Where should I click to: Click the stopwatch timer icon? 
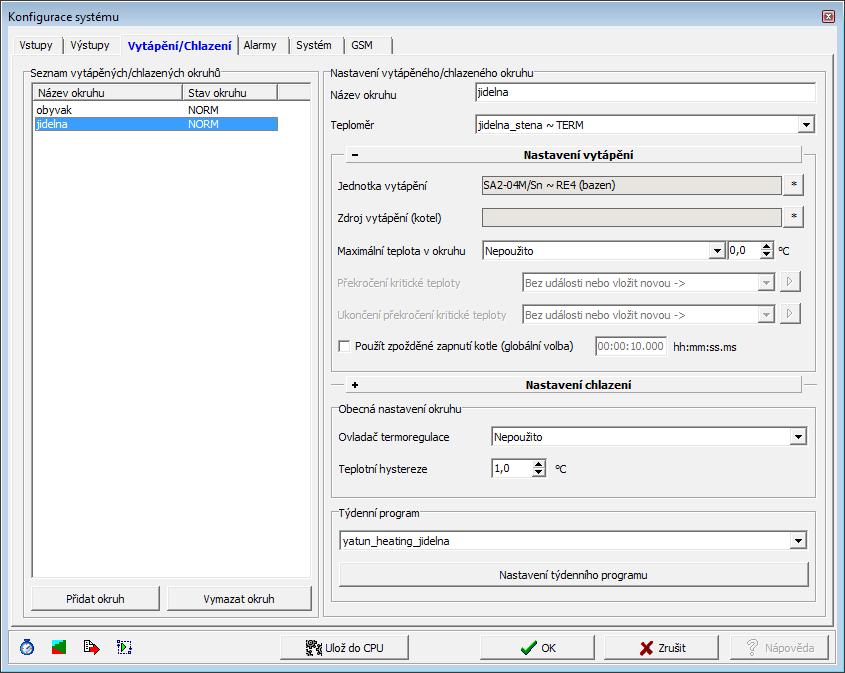coord(26,647)
